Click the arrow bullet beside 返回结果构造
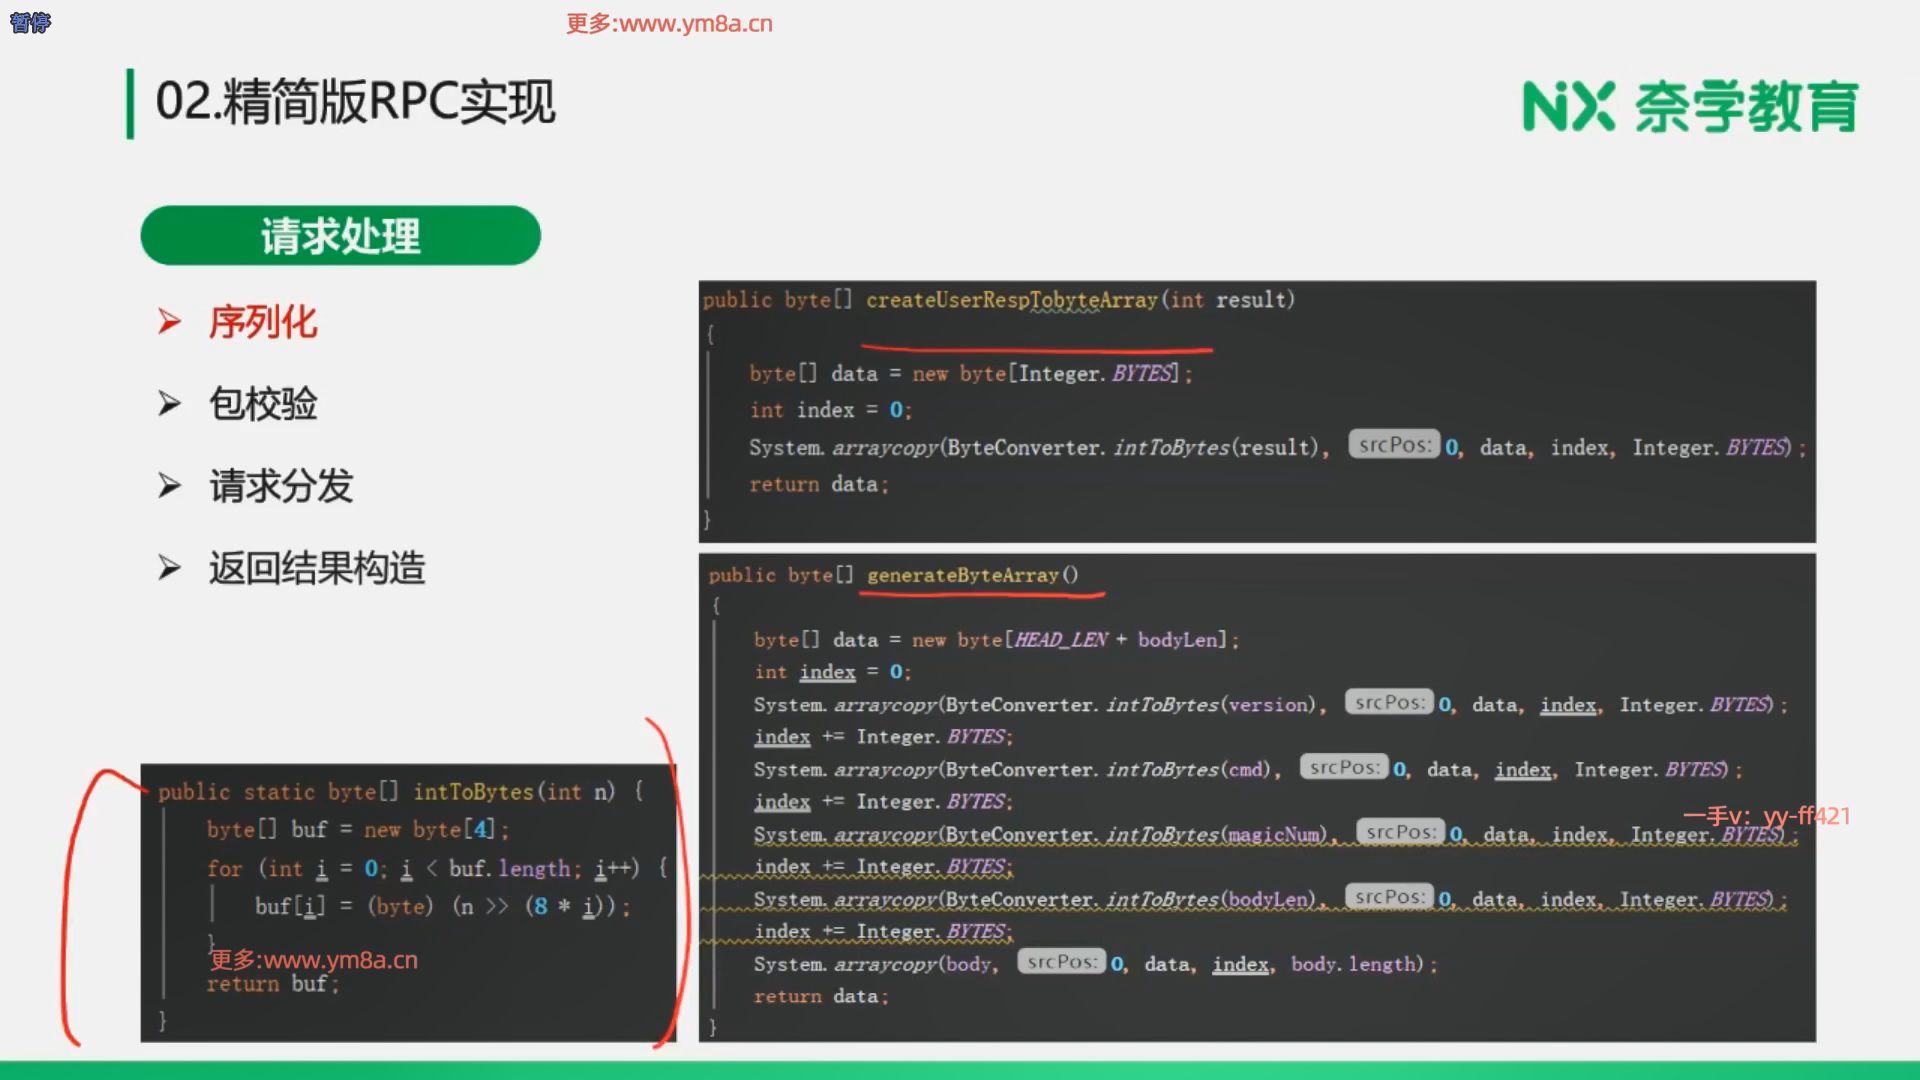The height and width of the screenshot is (1080, 1920). 170,568
